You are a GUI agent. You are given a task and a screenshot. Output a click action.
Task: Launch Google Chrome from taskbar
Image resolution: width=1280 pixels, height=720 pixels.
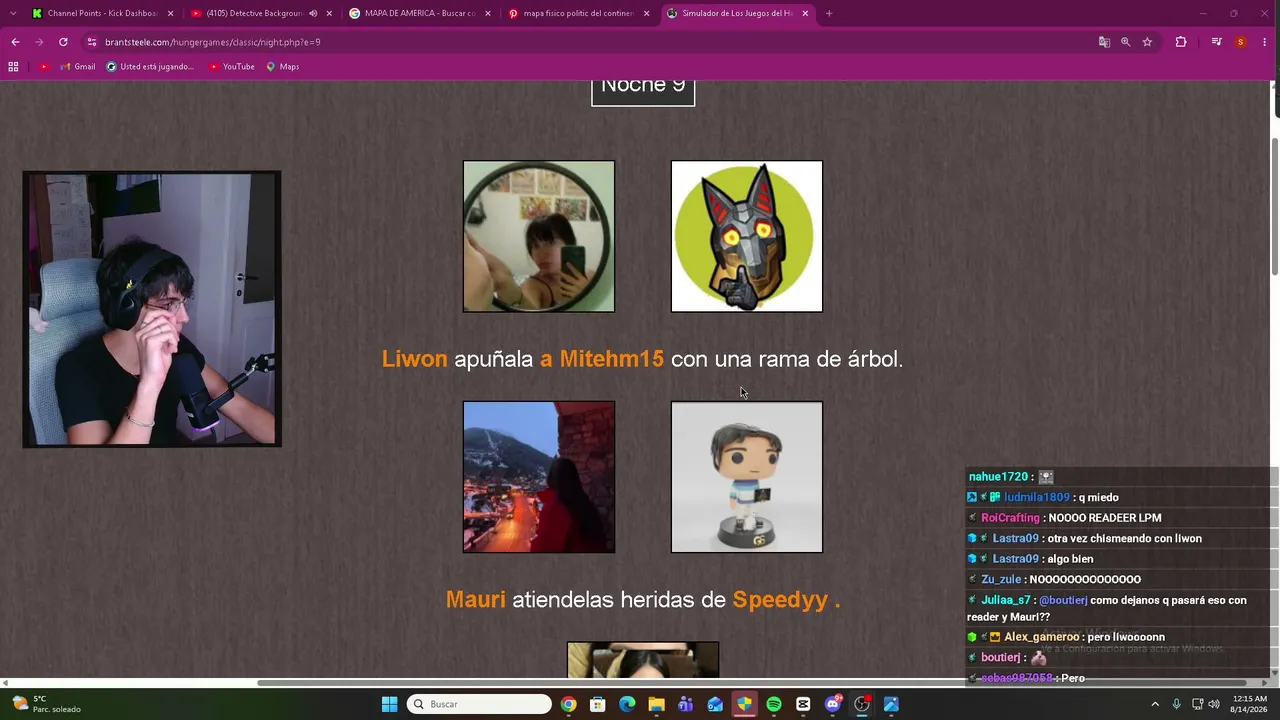tap(568, 704)
